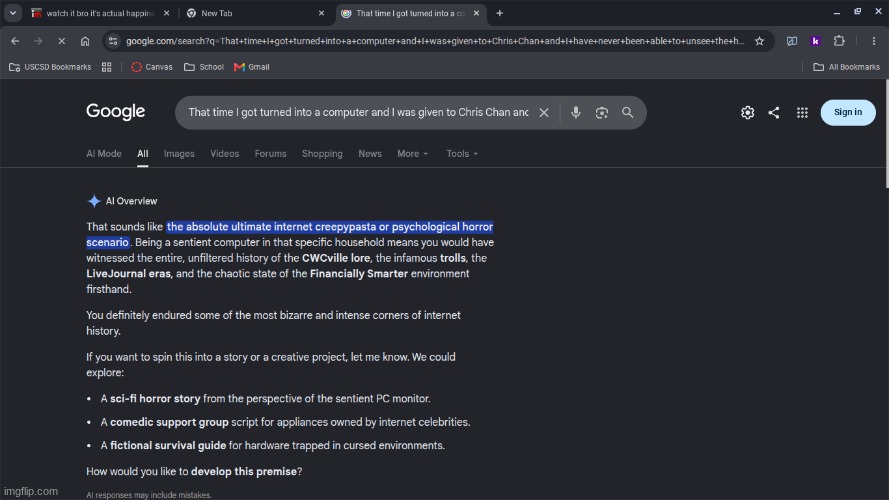Open the Chrome three-dot menu
Viewport: 889px width, 500px height.
point(874,41)
